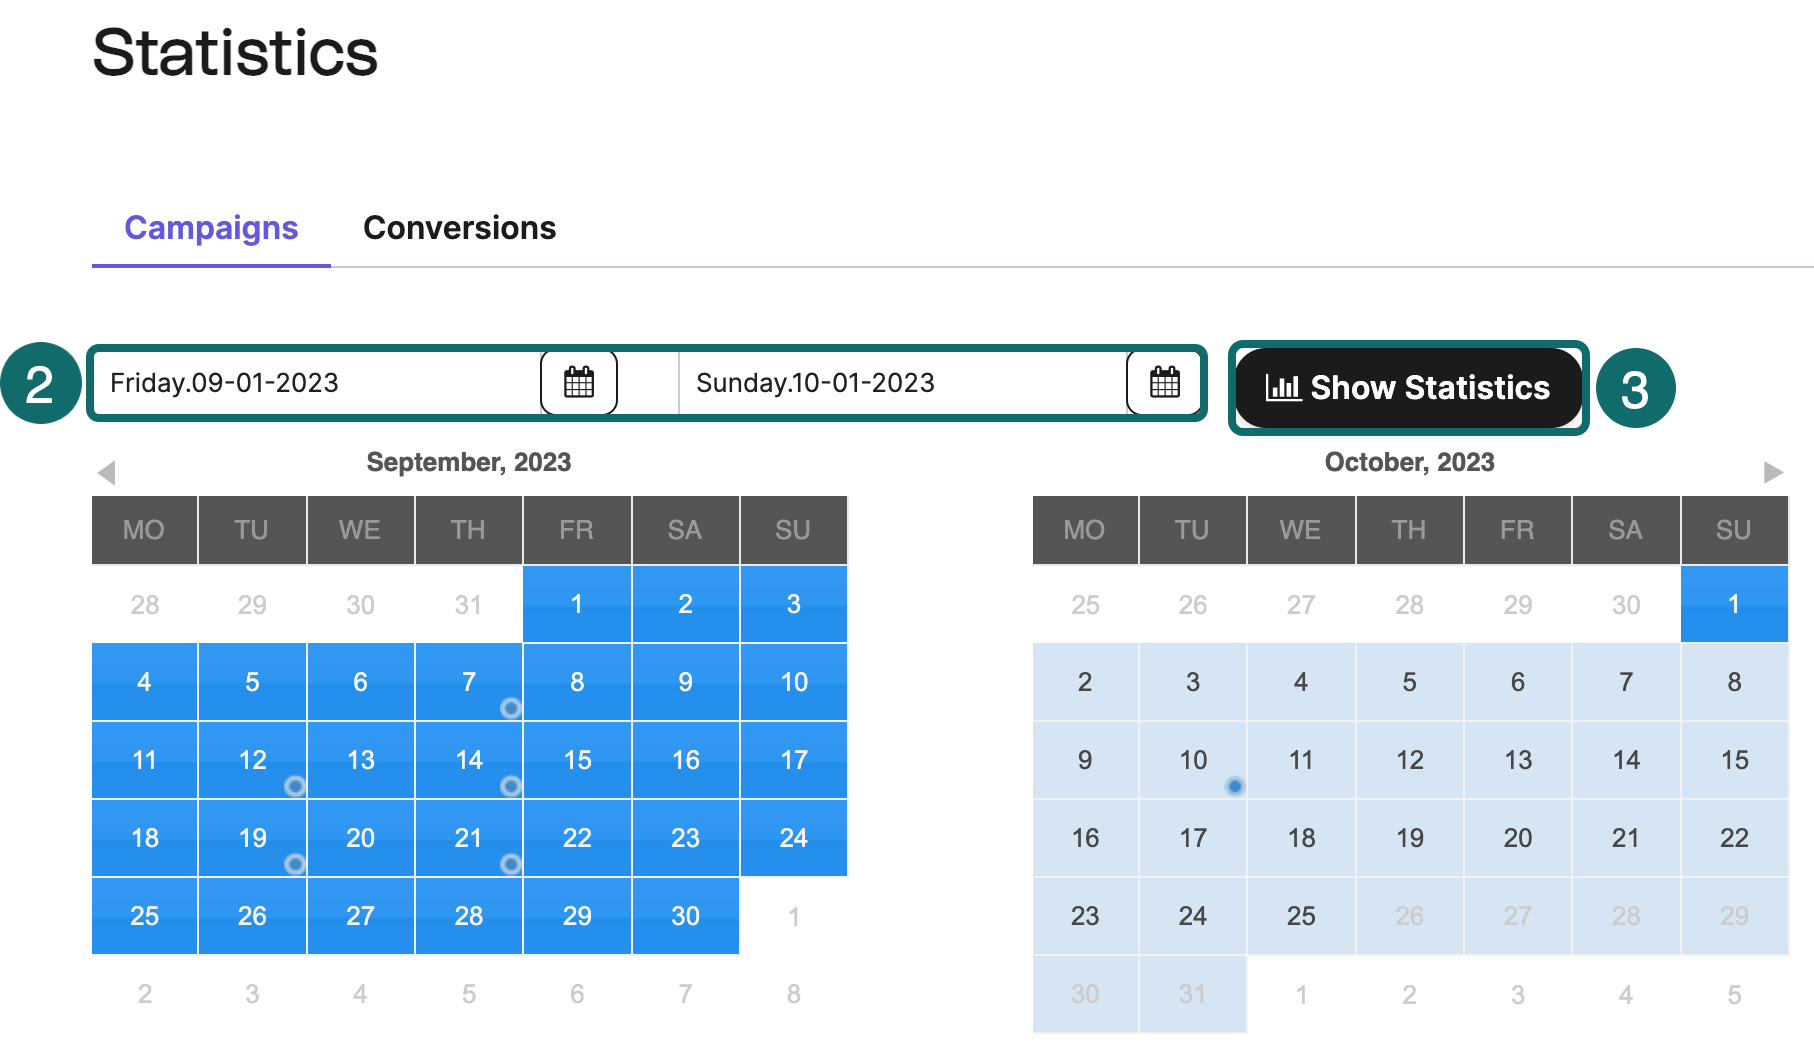Select September 15 in the calendar

(x=577, y=760)
